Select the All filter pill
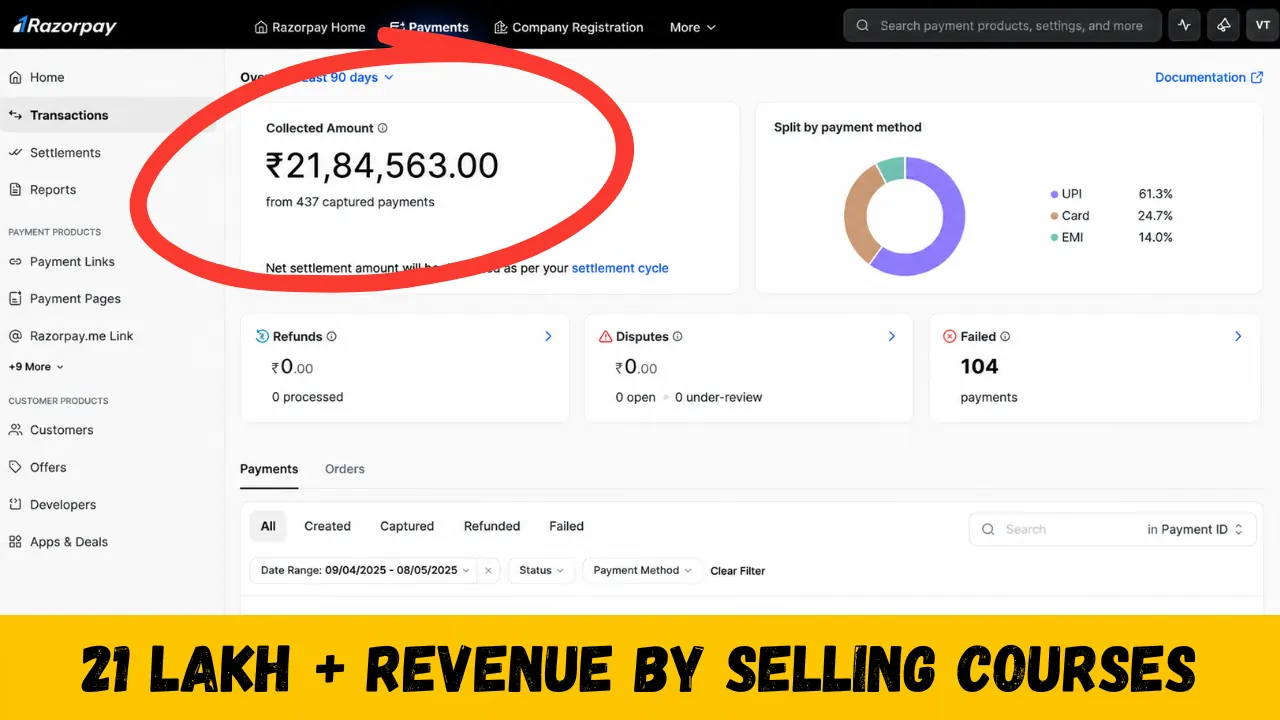 (x=268, y=526)
